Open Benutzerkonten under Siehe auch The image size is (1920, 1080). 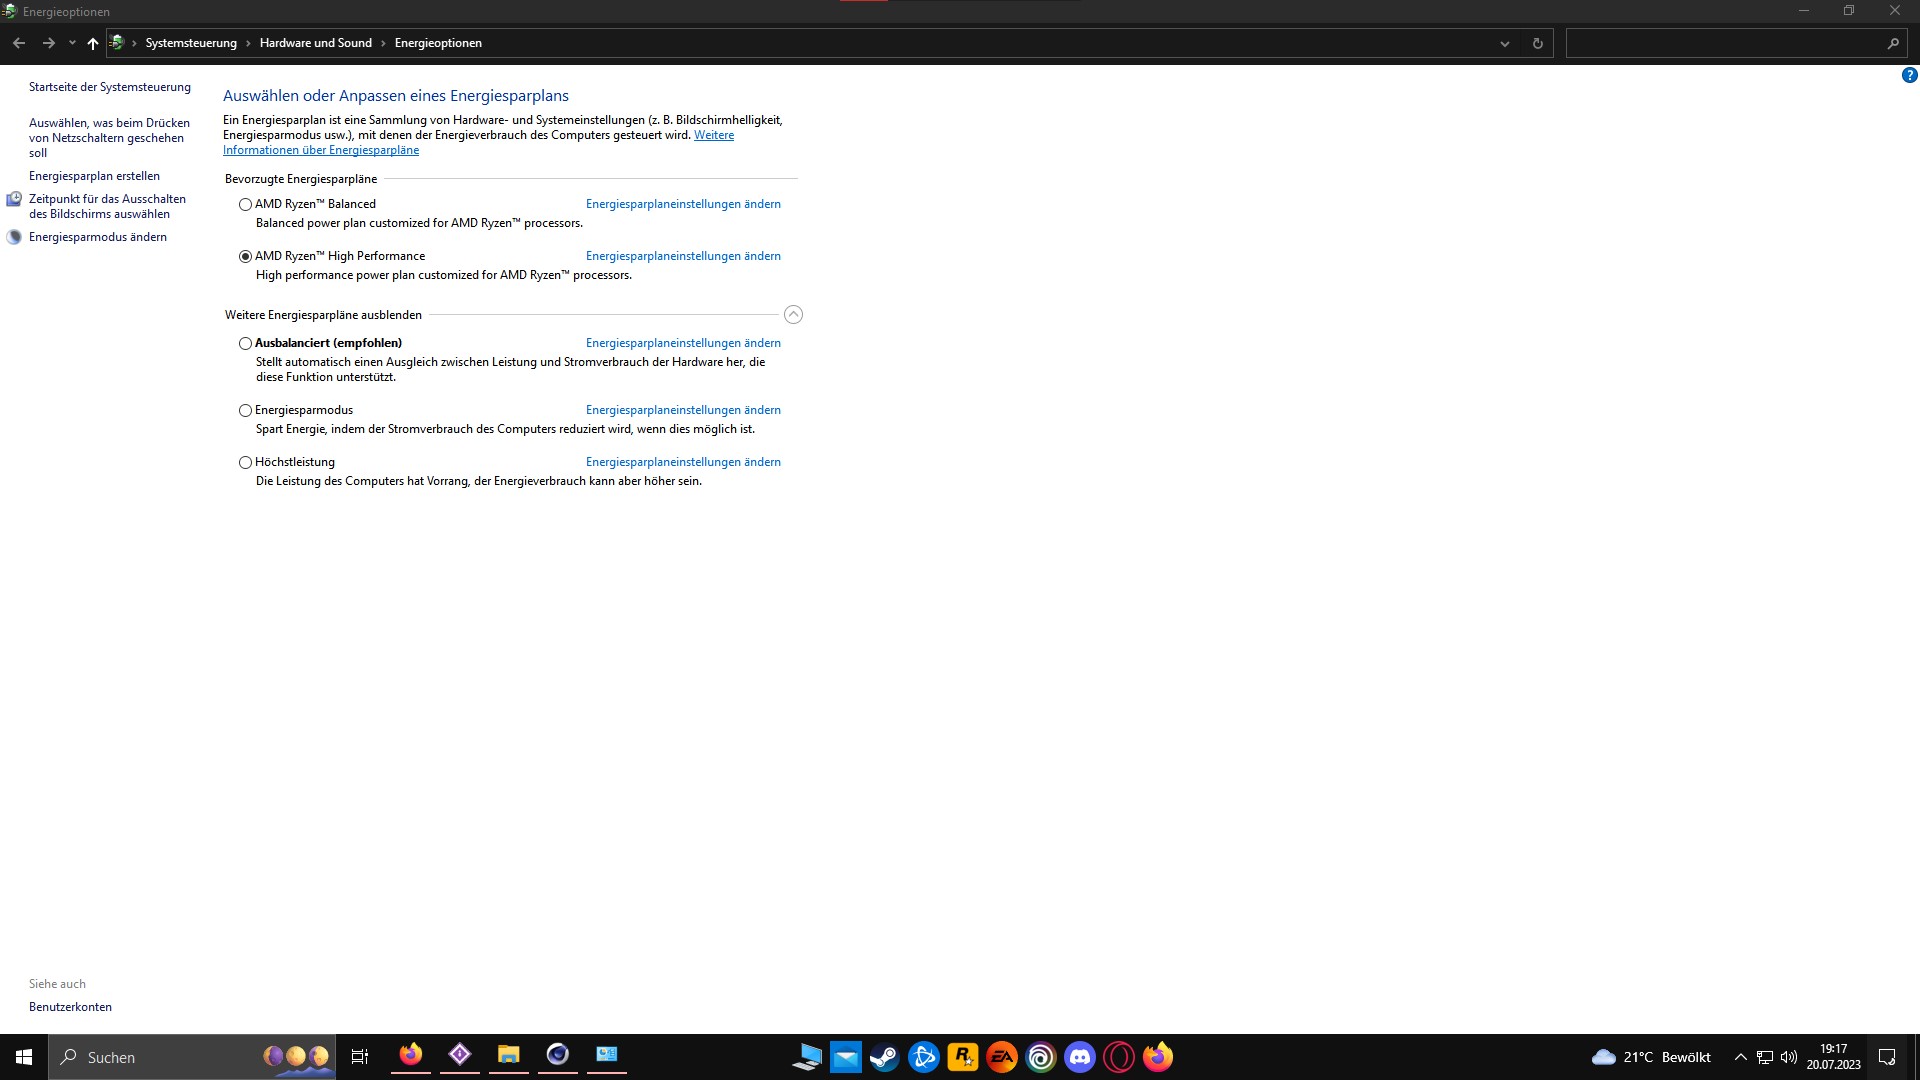70,1007
